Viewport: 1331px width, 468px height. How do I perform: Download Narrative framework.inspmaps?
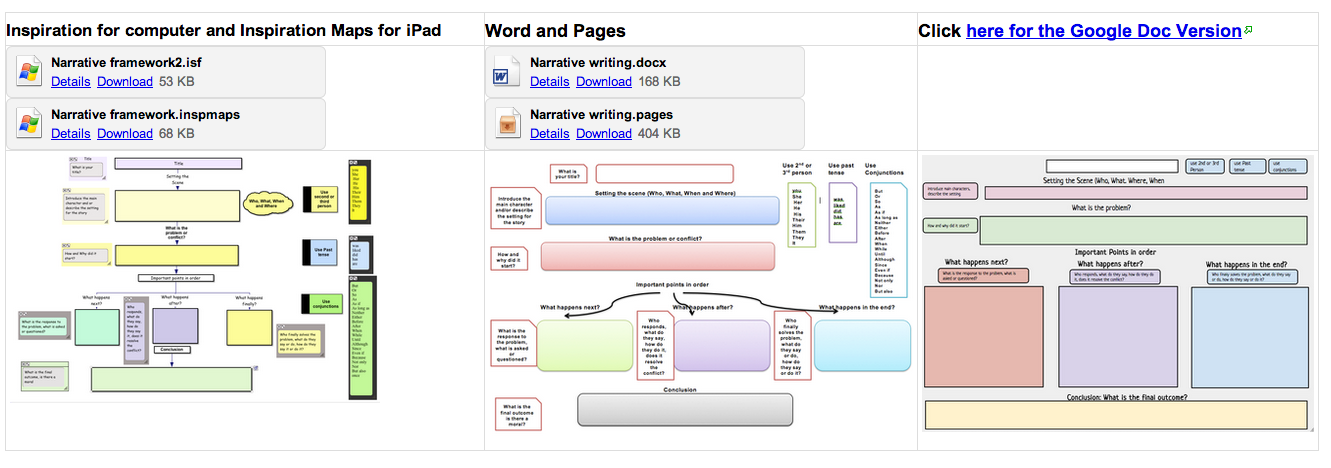tap(125, 133)
